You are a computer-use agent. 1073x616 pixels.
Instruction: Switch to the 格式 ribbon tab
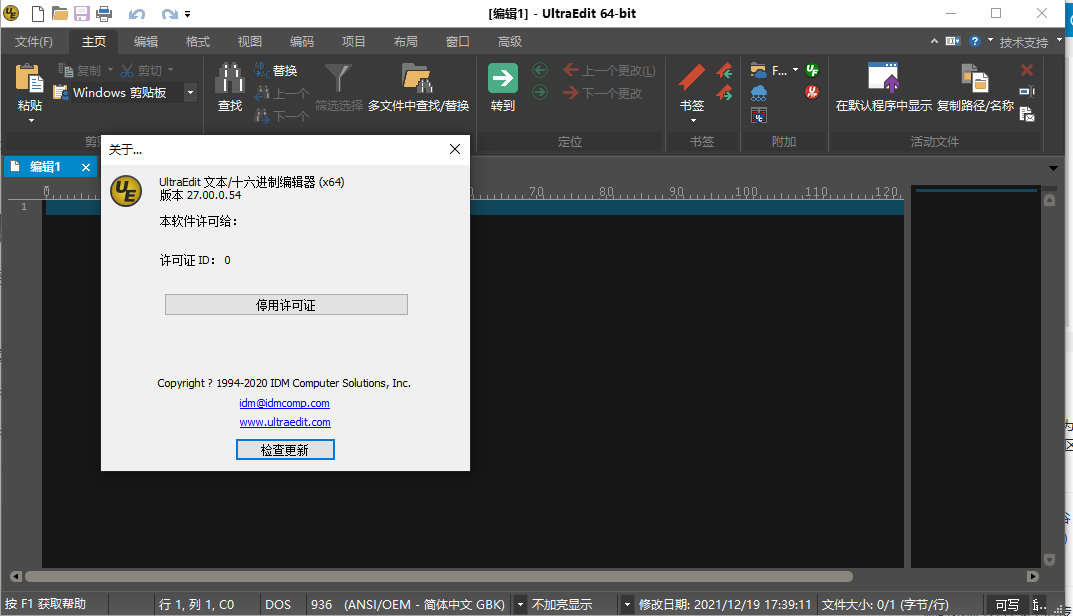click(198, 42)
